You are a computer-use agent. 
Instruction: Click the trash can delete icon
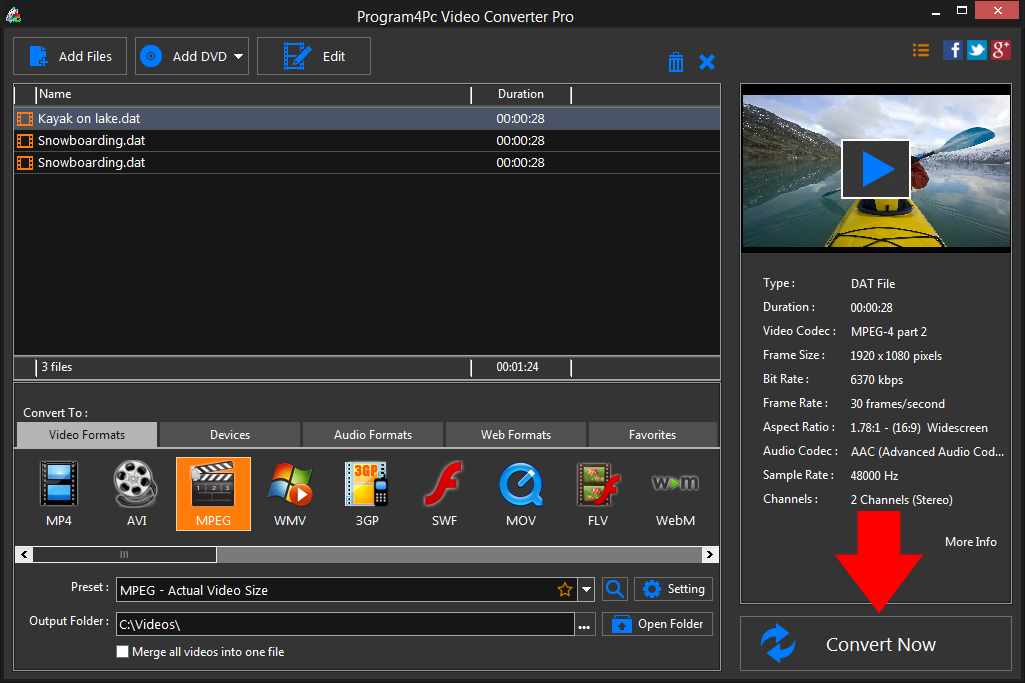pyautogui.click(x=676, y=62)
